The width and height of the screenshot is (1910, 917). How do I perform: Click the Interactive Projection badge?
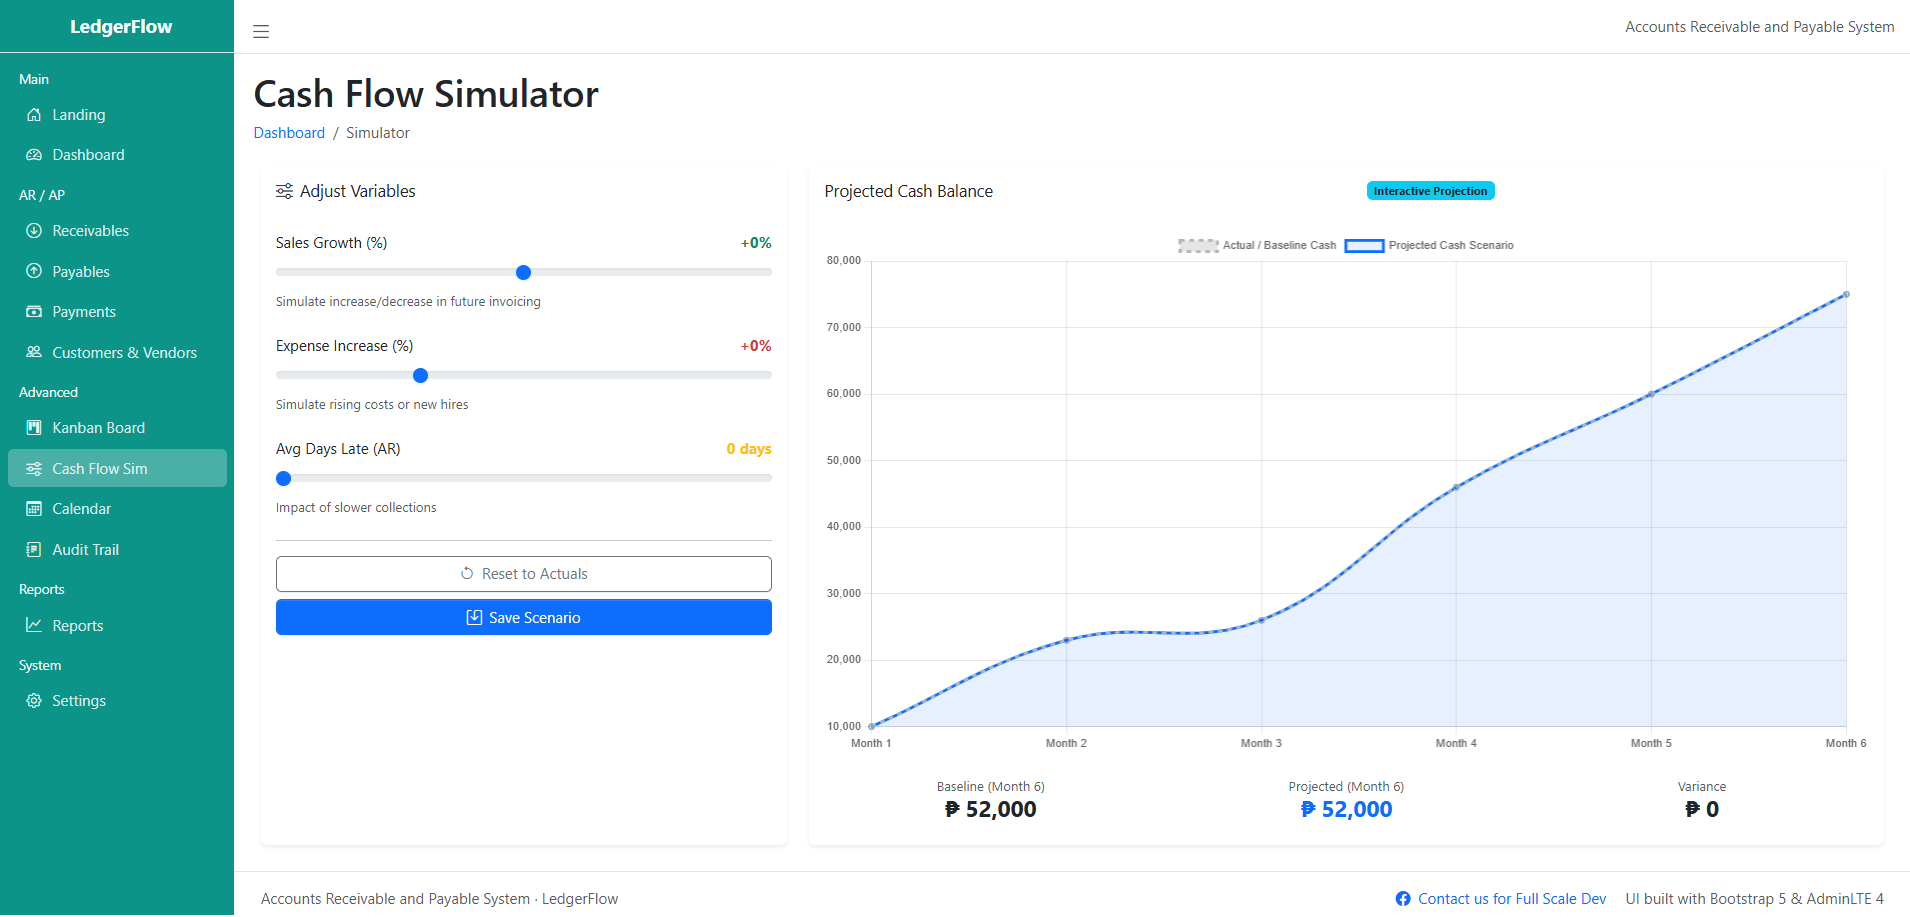click(x=1430, y=190)
